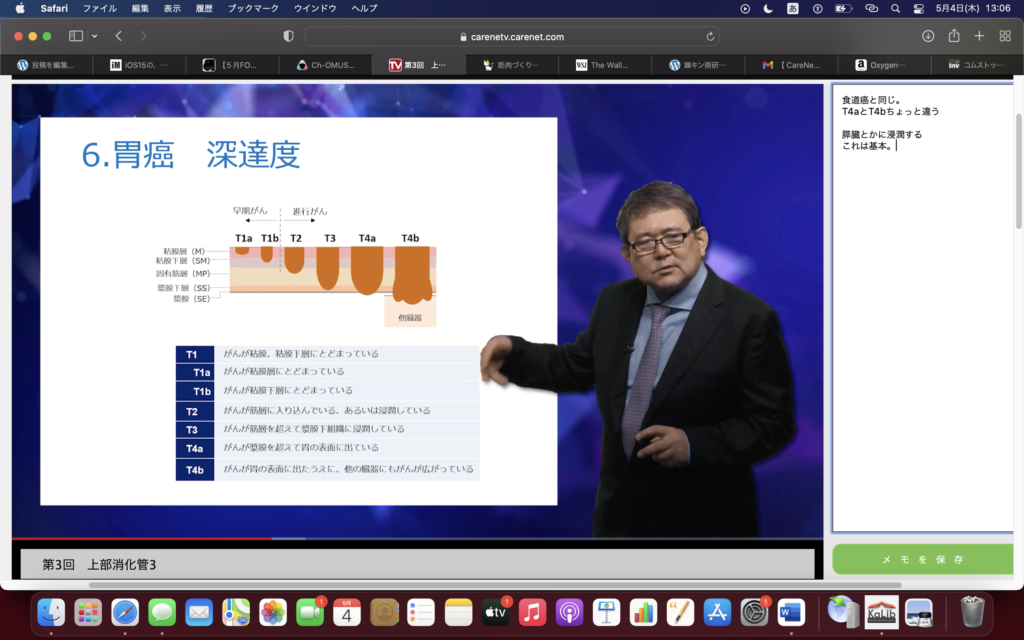Switch to the Oxygen Amazon tab
Image resolution: width=1024 pixels, height=640 pixels.
coord(884,65)
